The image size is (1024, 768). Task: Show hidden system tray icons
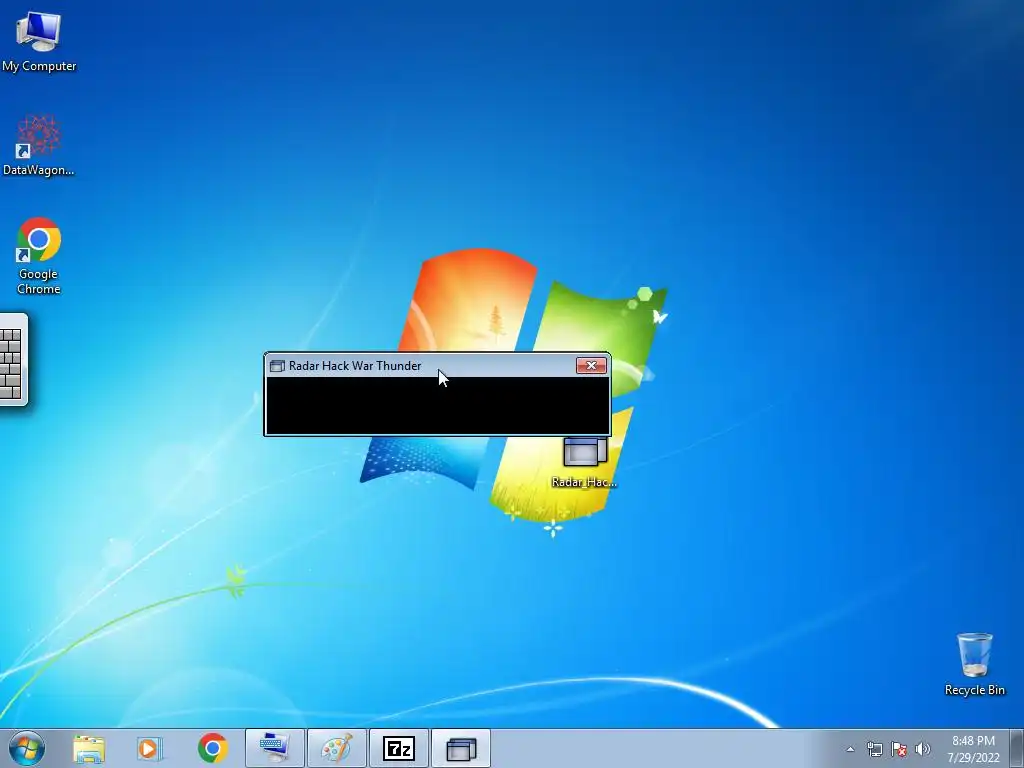click(850, 749)
